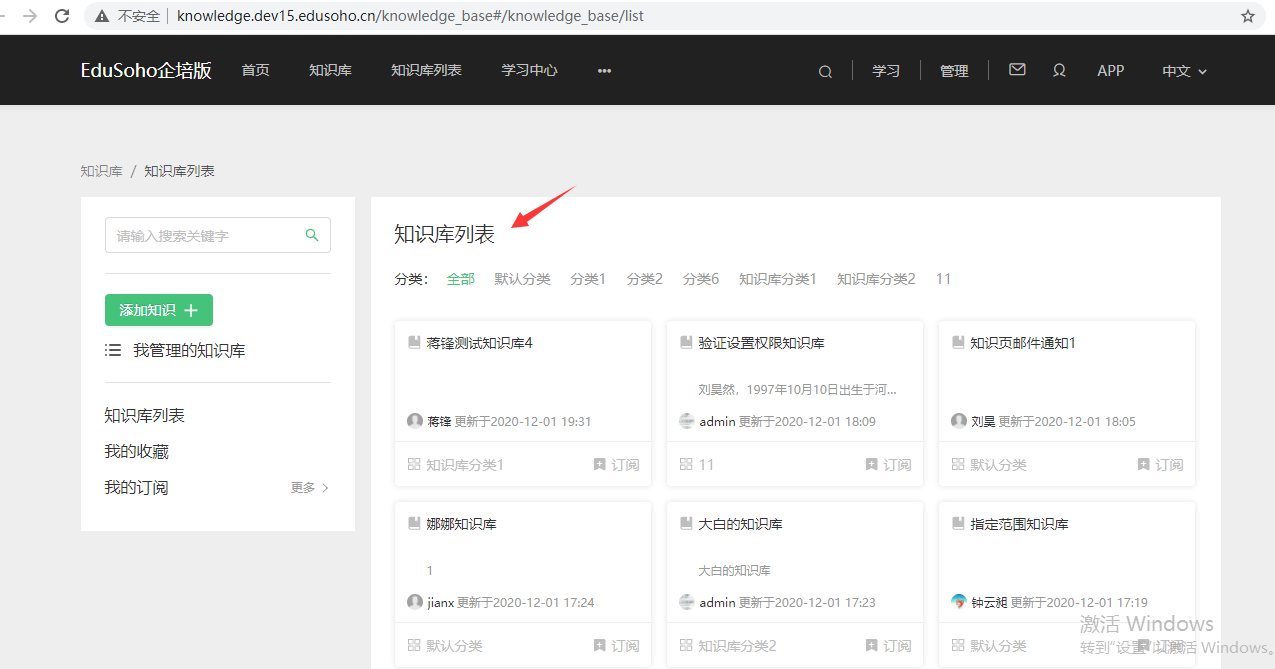Toggle subscription on 娜娜知识库 card
This screenshot has width=1275, height=669.
(x=616, y=645)
